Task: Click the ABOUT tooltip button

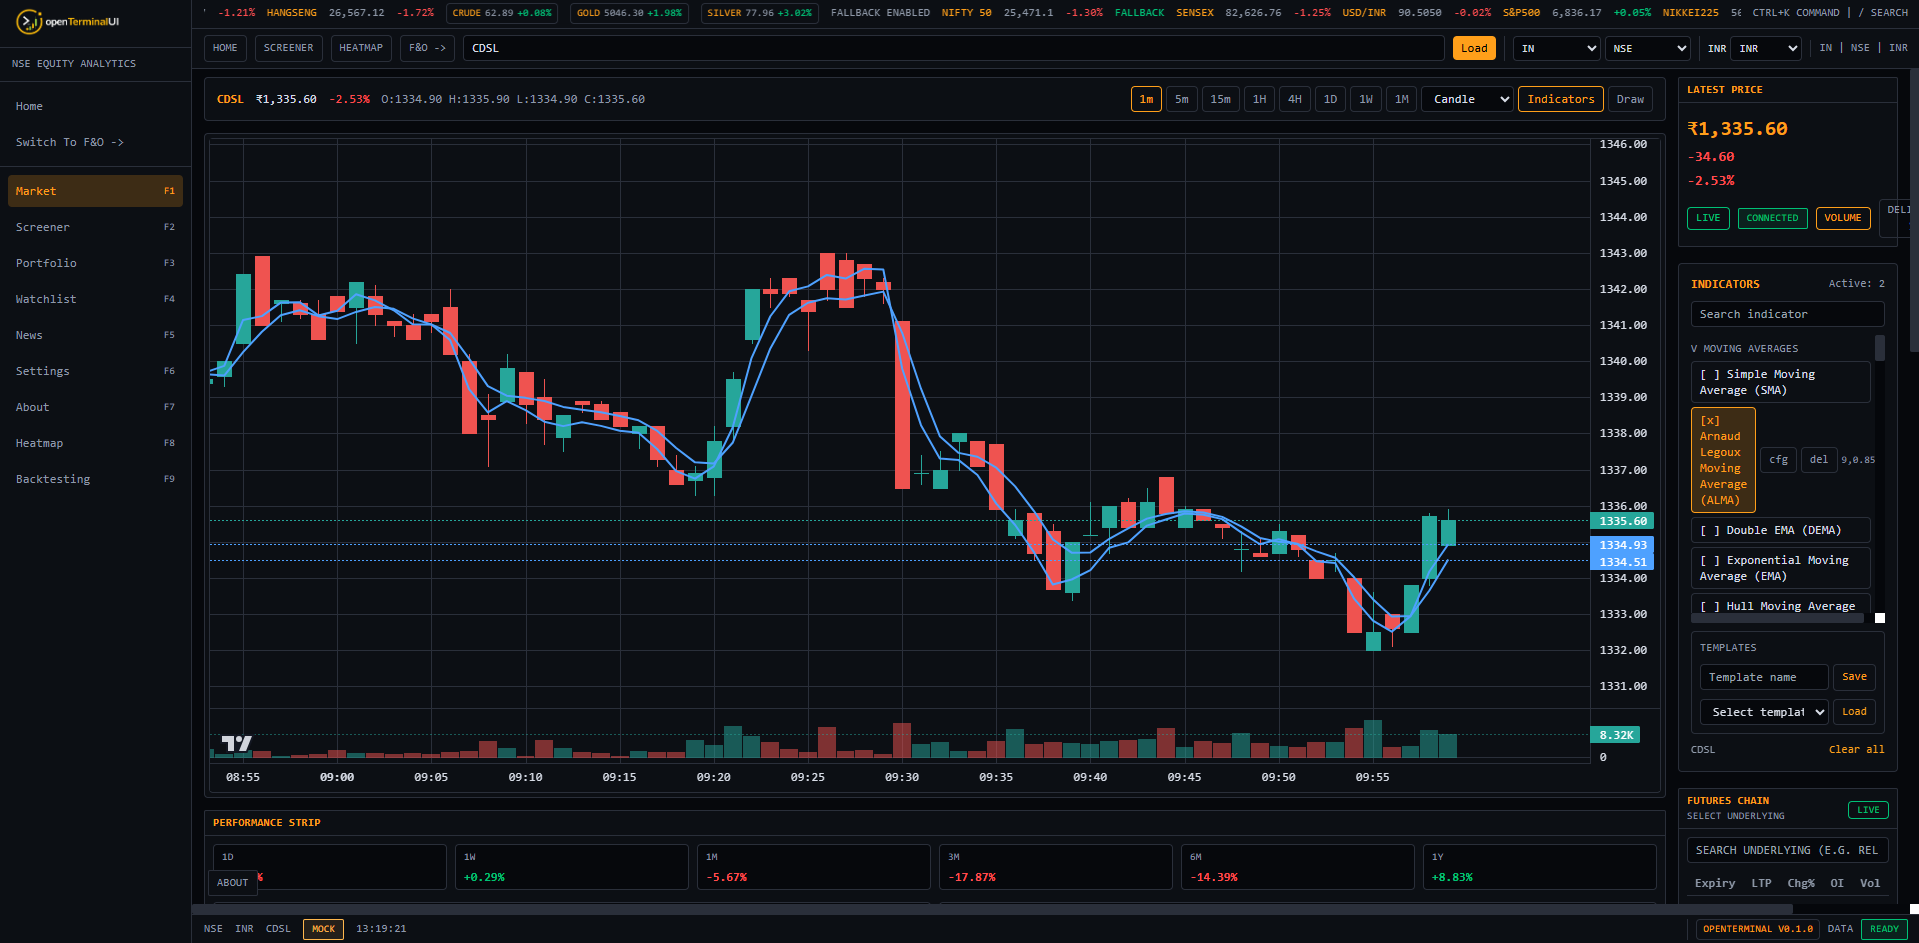Action: point(232,883)
